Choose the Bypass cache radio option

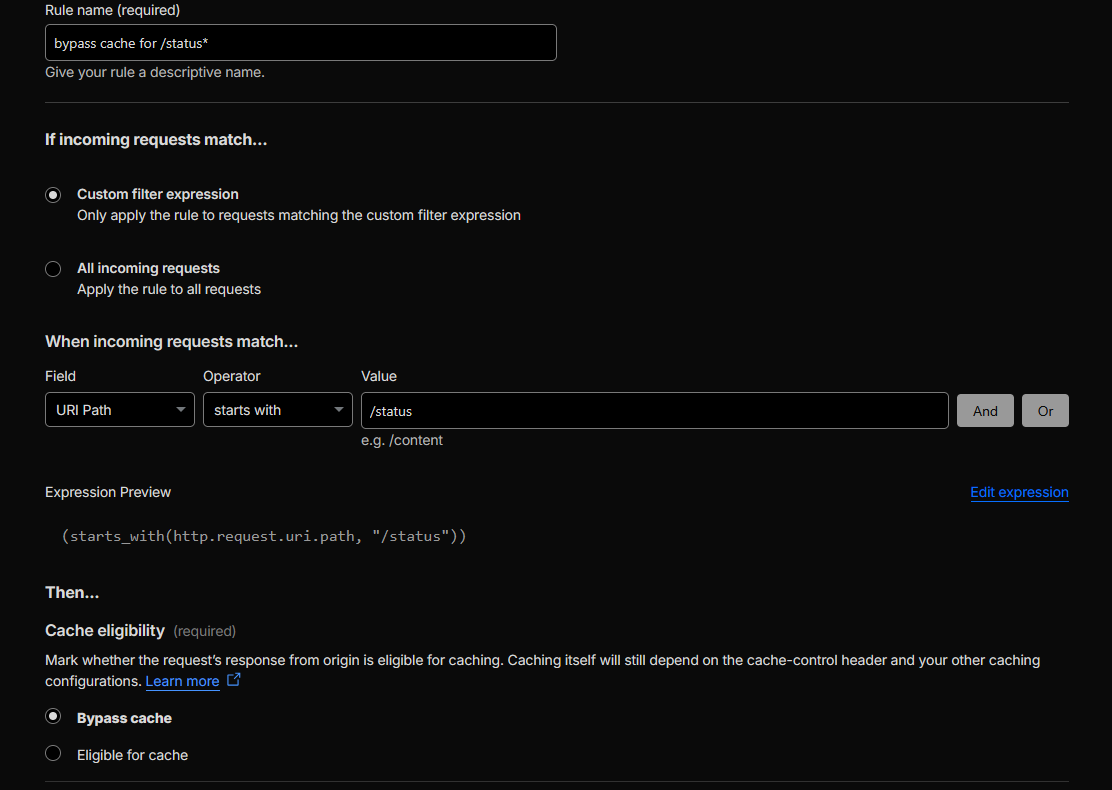point(53,716)
